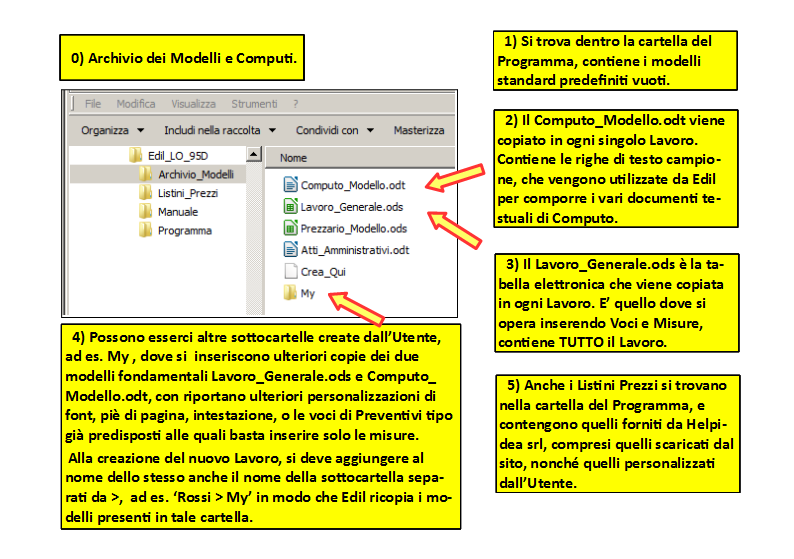The image size is (794, 559).
Task: Select the Programma folder icon
Action: [x=145, y=230]
